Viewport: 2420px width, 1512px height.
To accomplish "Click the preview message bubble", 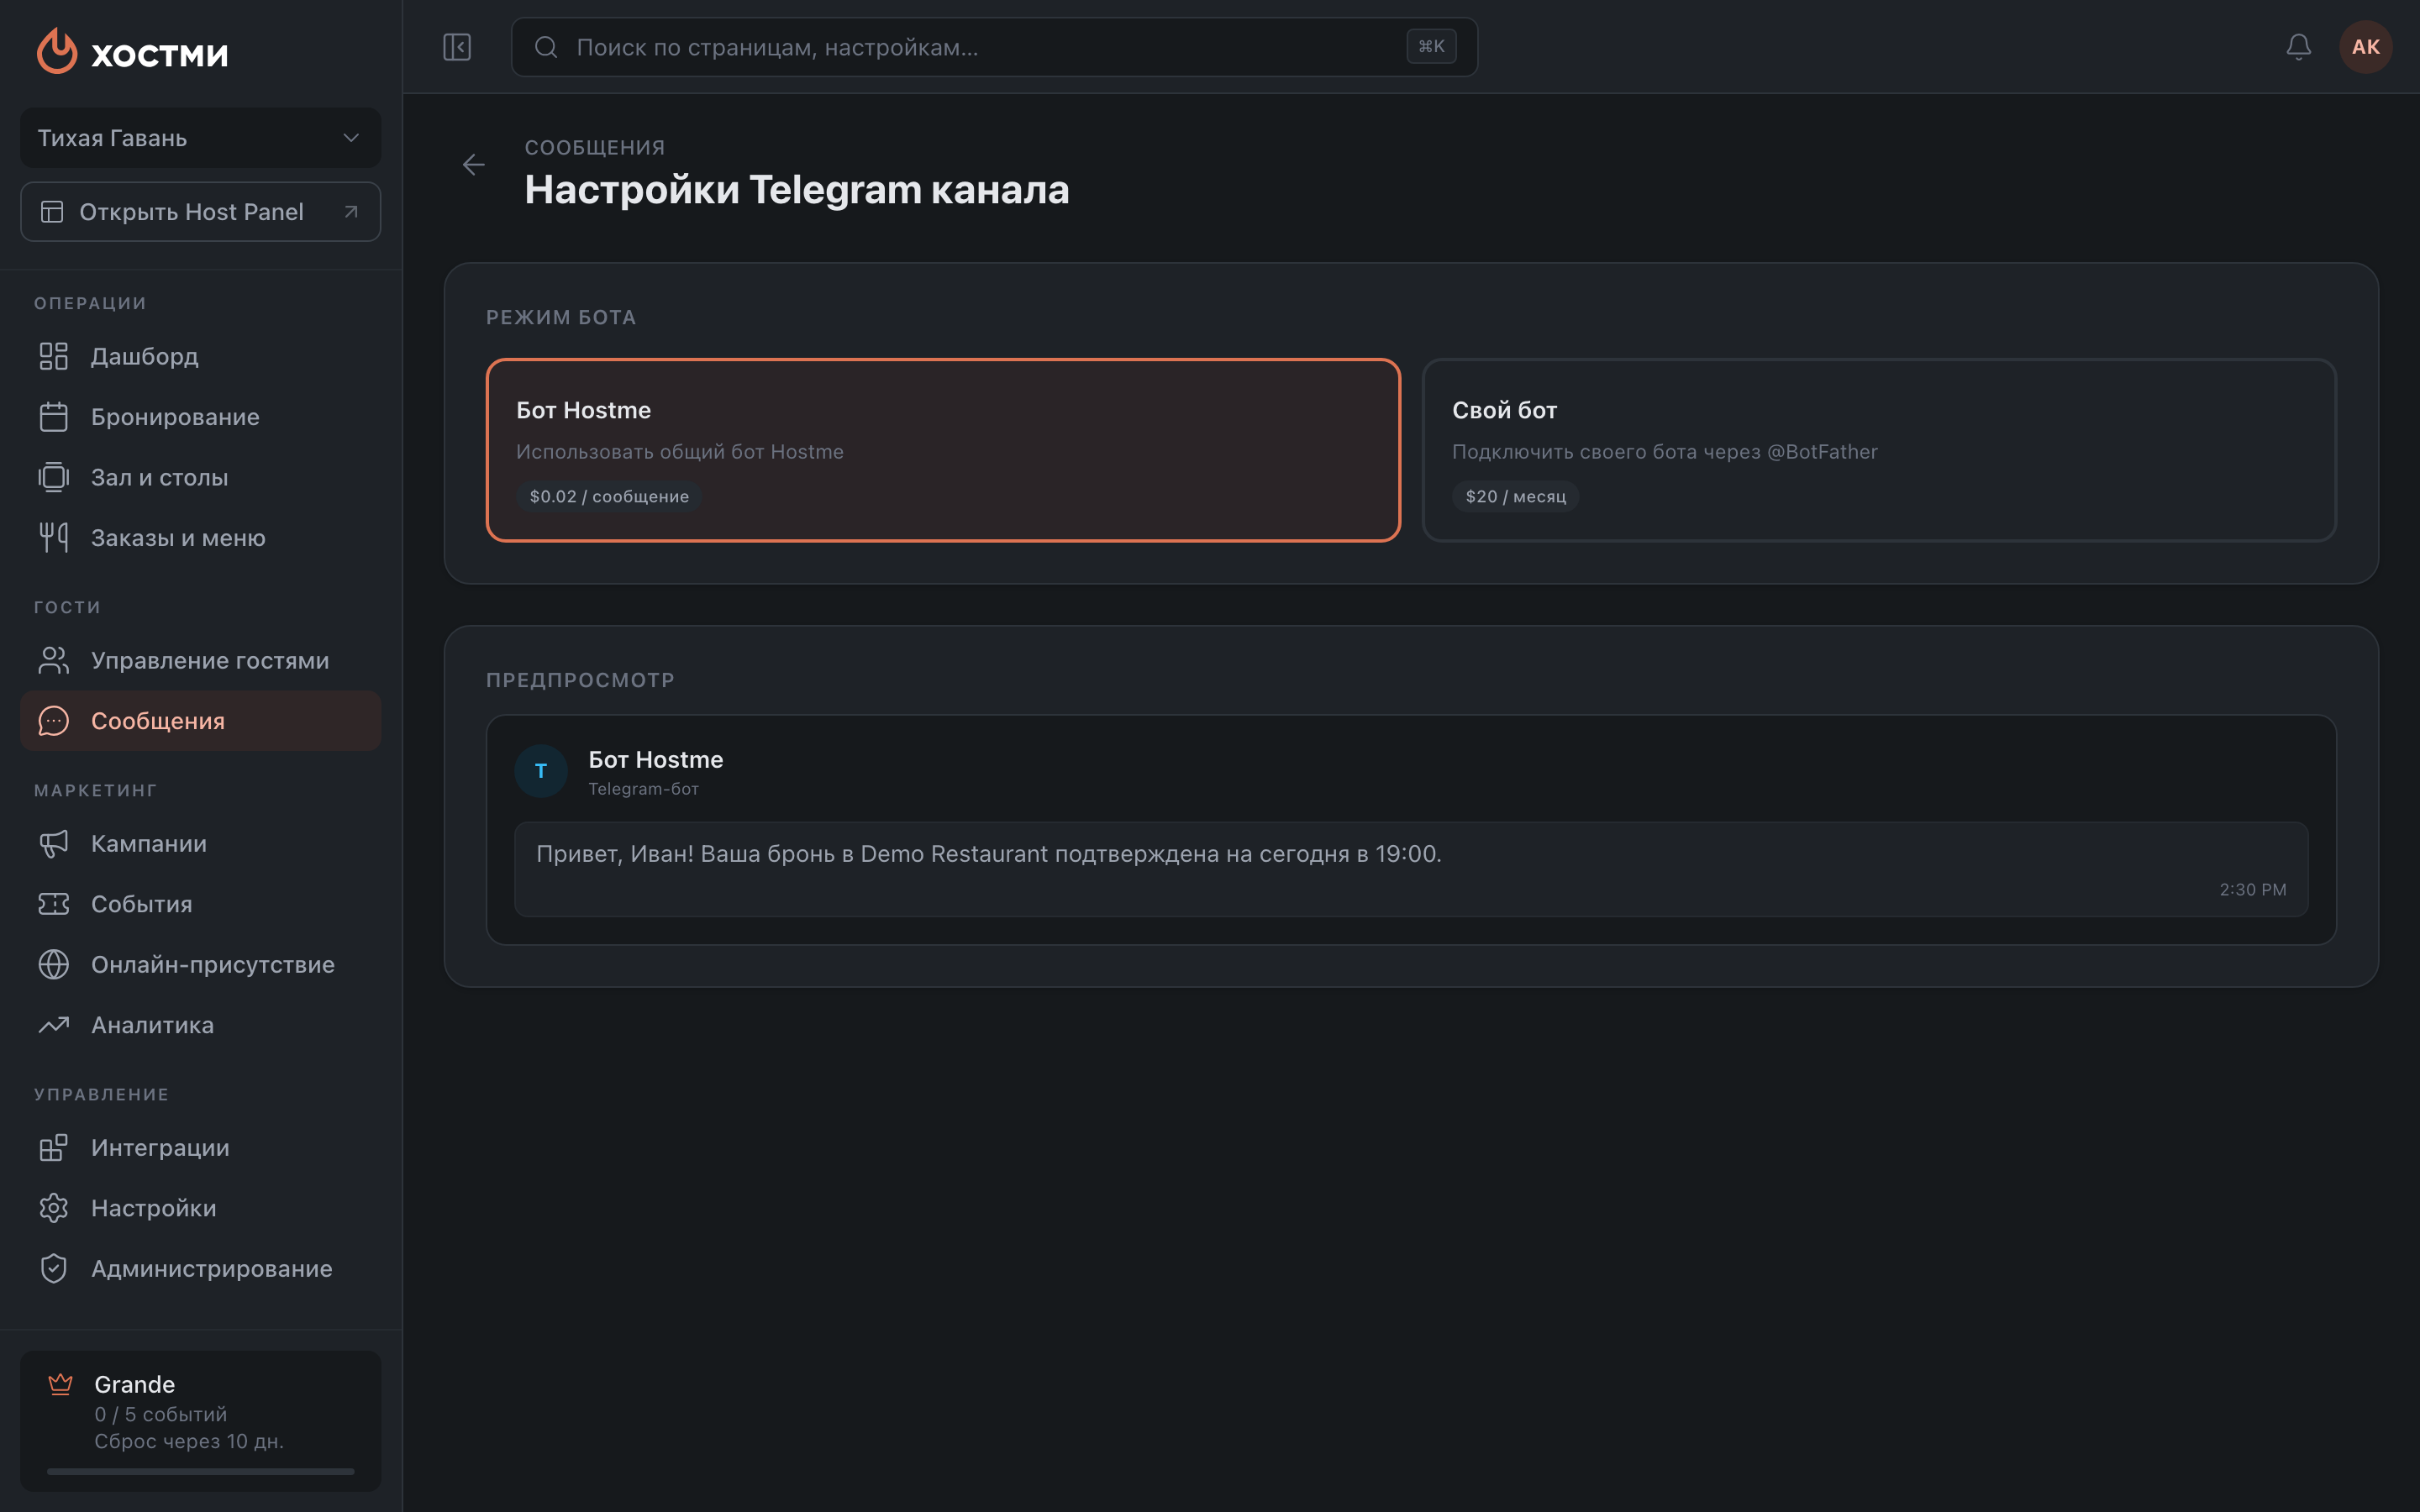I will 1411,869.
